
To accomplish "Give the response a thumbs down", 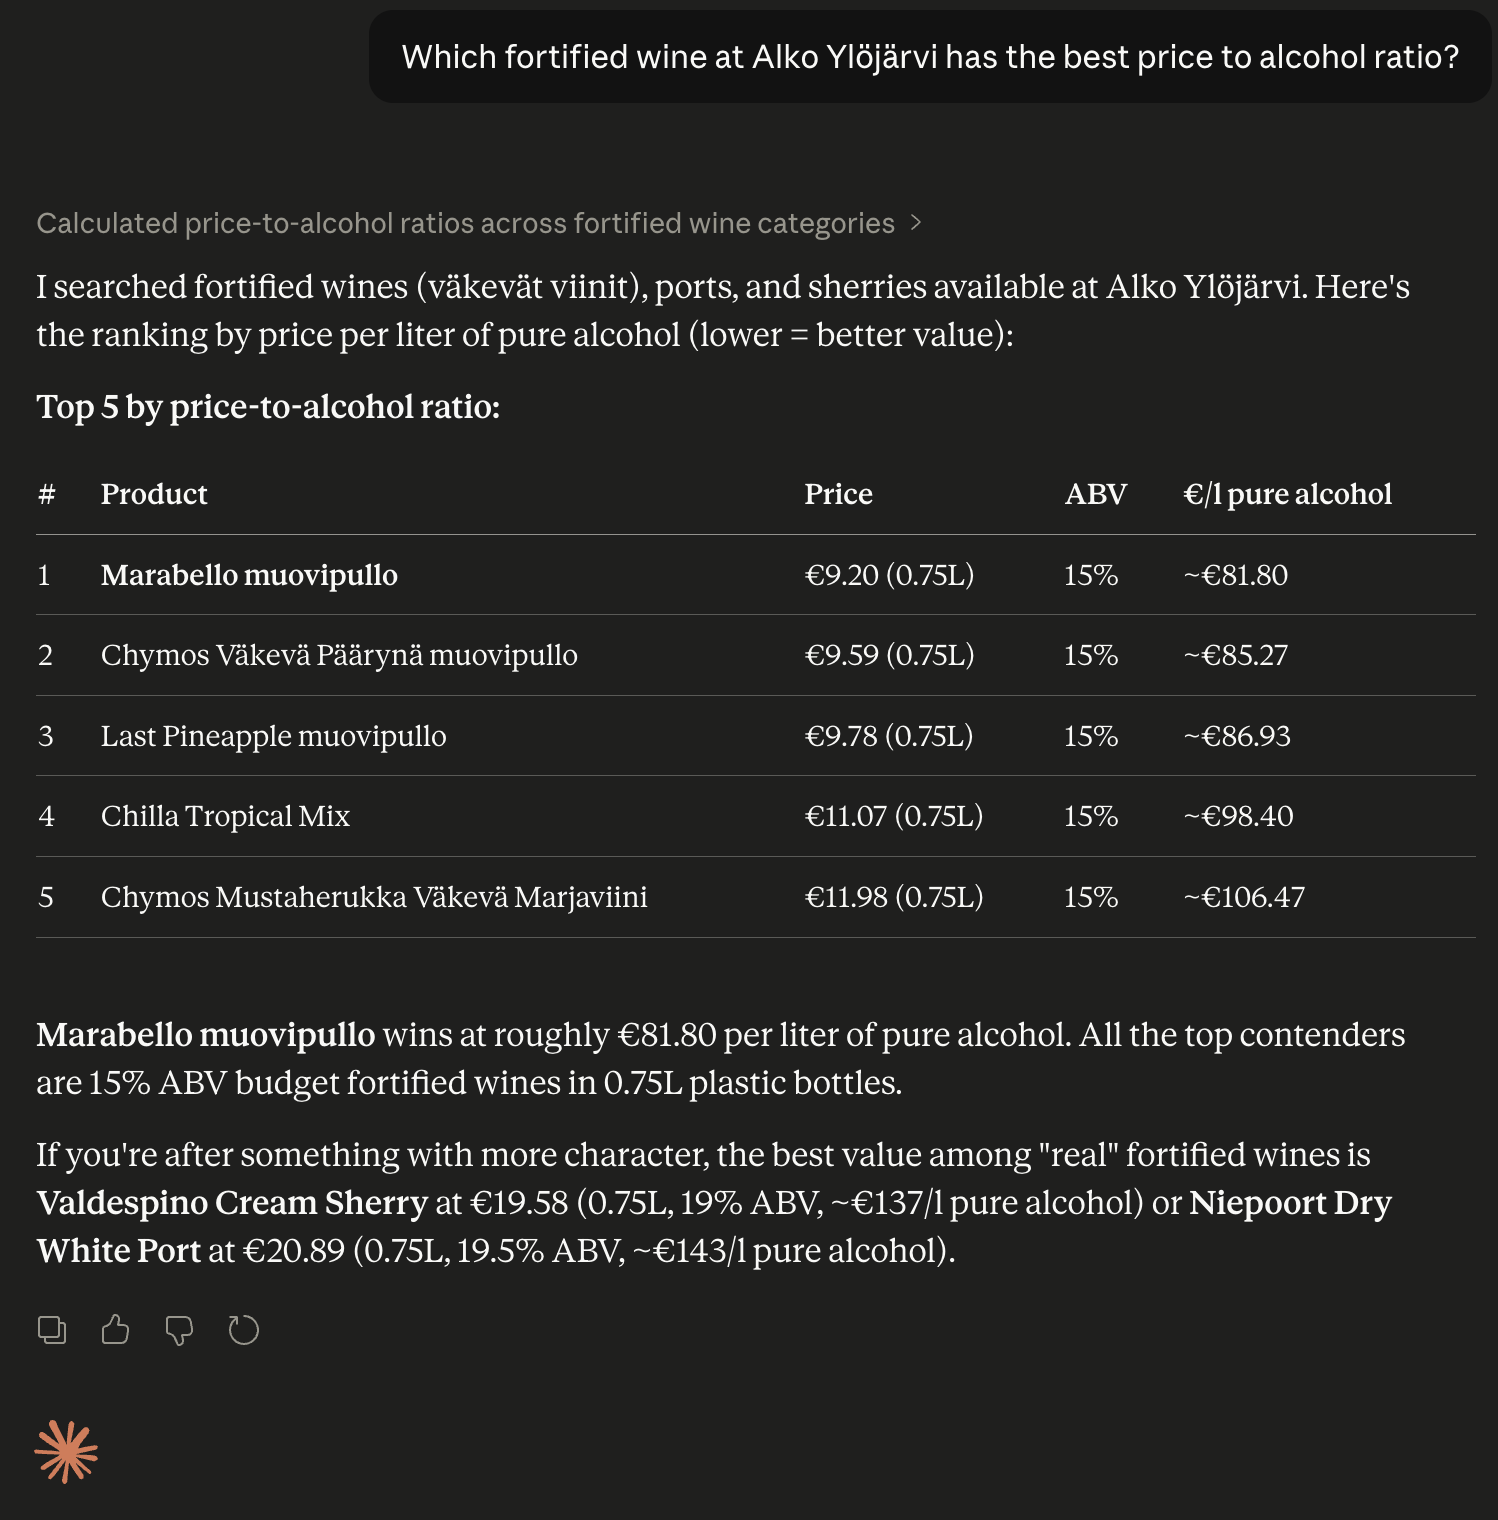I will coord(179,1330).
